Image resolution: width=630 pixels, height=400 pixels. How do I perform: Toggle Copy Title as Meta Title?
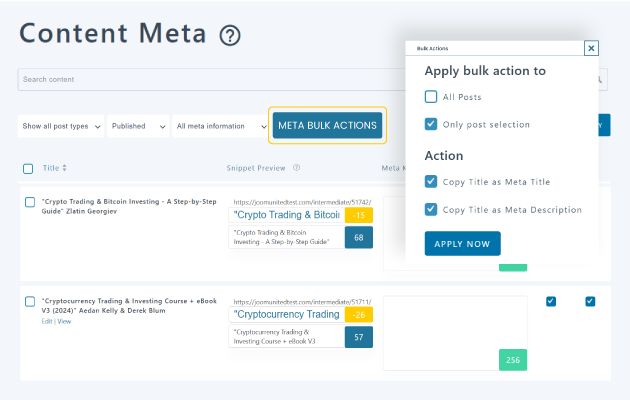pos(431,182)
